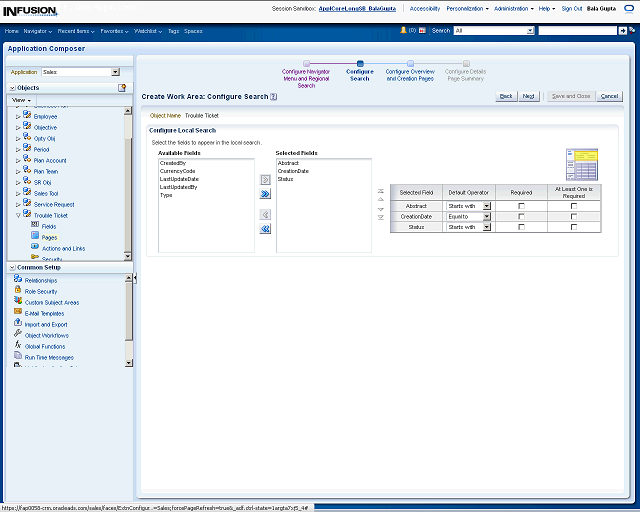
Task: Click the move all fields right icon
Action: [x=265, y=193]
